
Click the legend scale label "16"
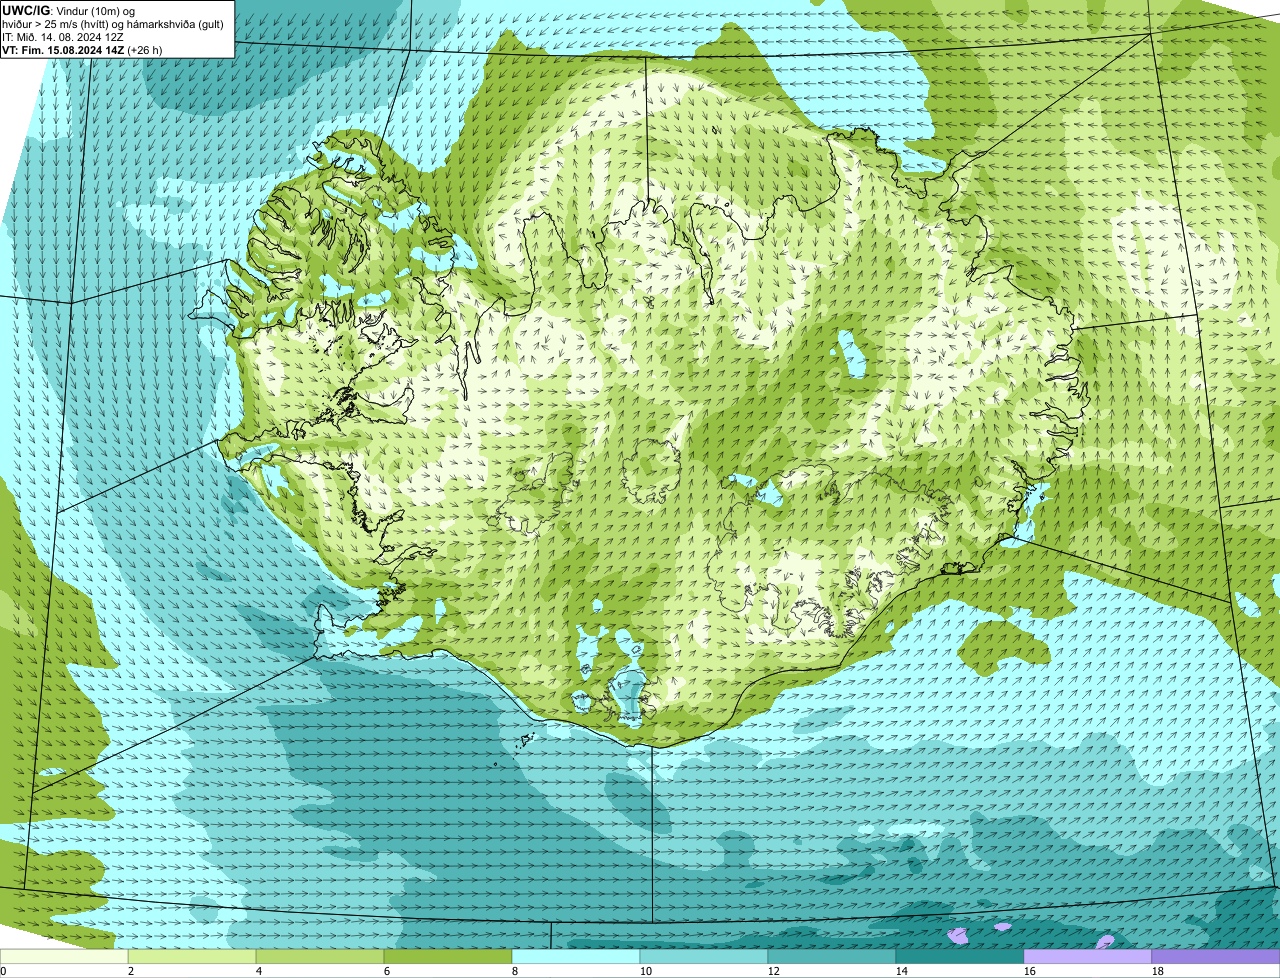[x=1029, y=971]
